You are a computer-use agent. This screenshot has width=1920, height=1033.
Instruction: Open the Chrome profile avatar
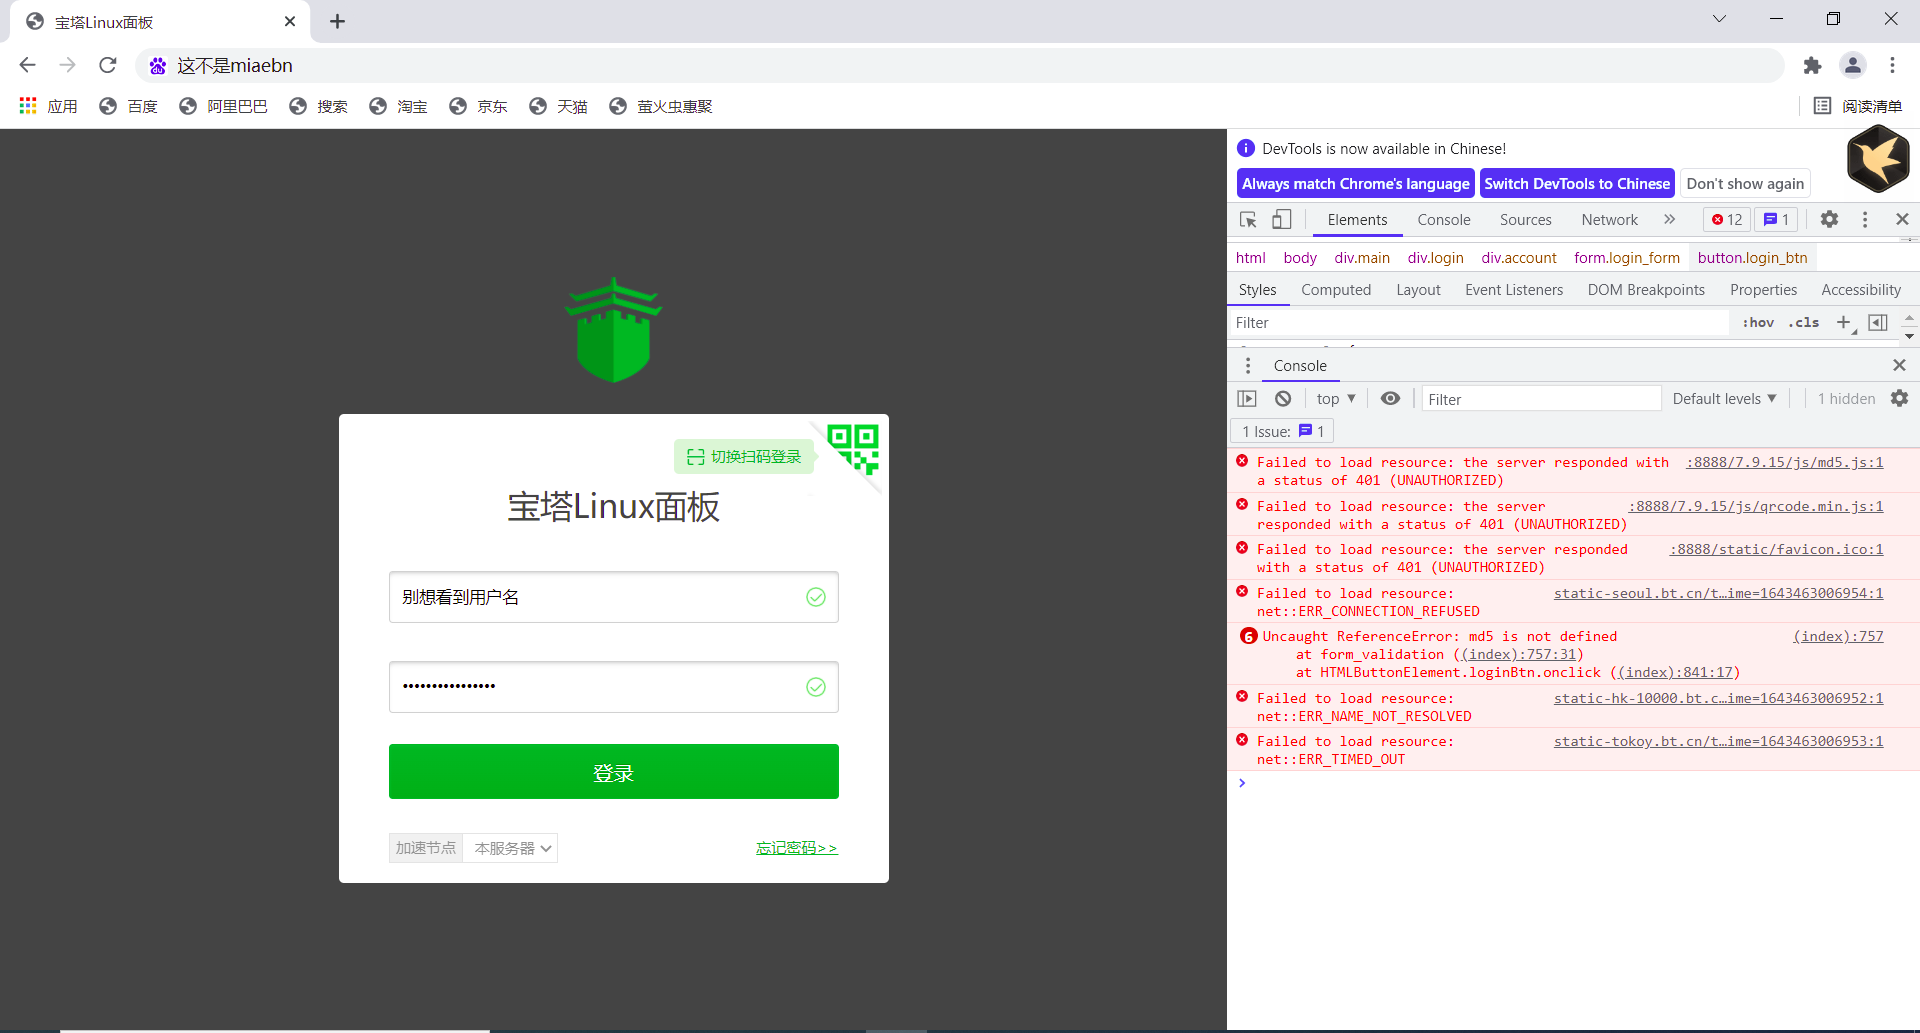tap(1853, 65)
